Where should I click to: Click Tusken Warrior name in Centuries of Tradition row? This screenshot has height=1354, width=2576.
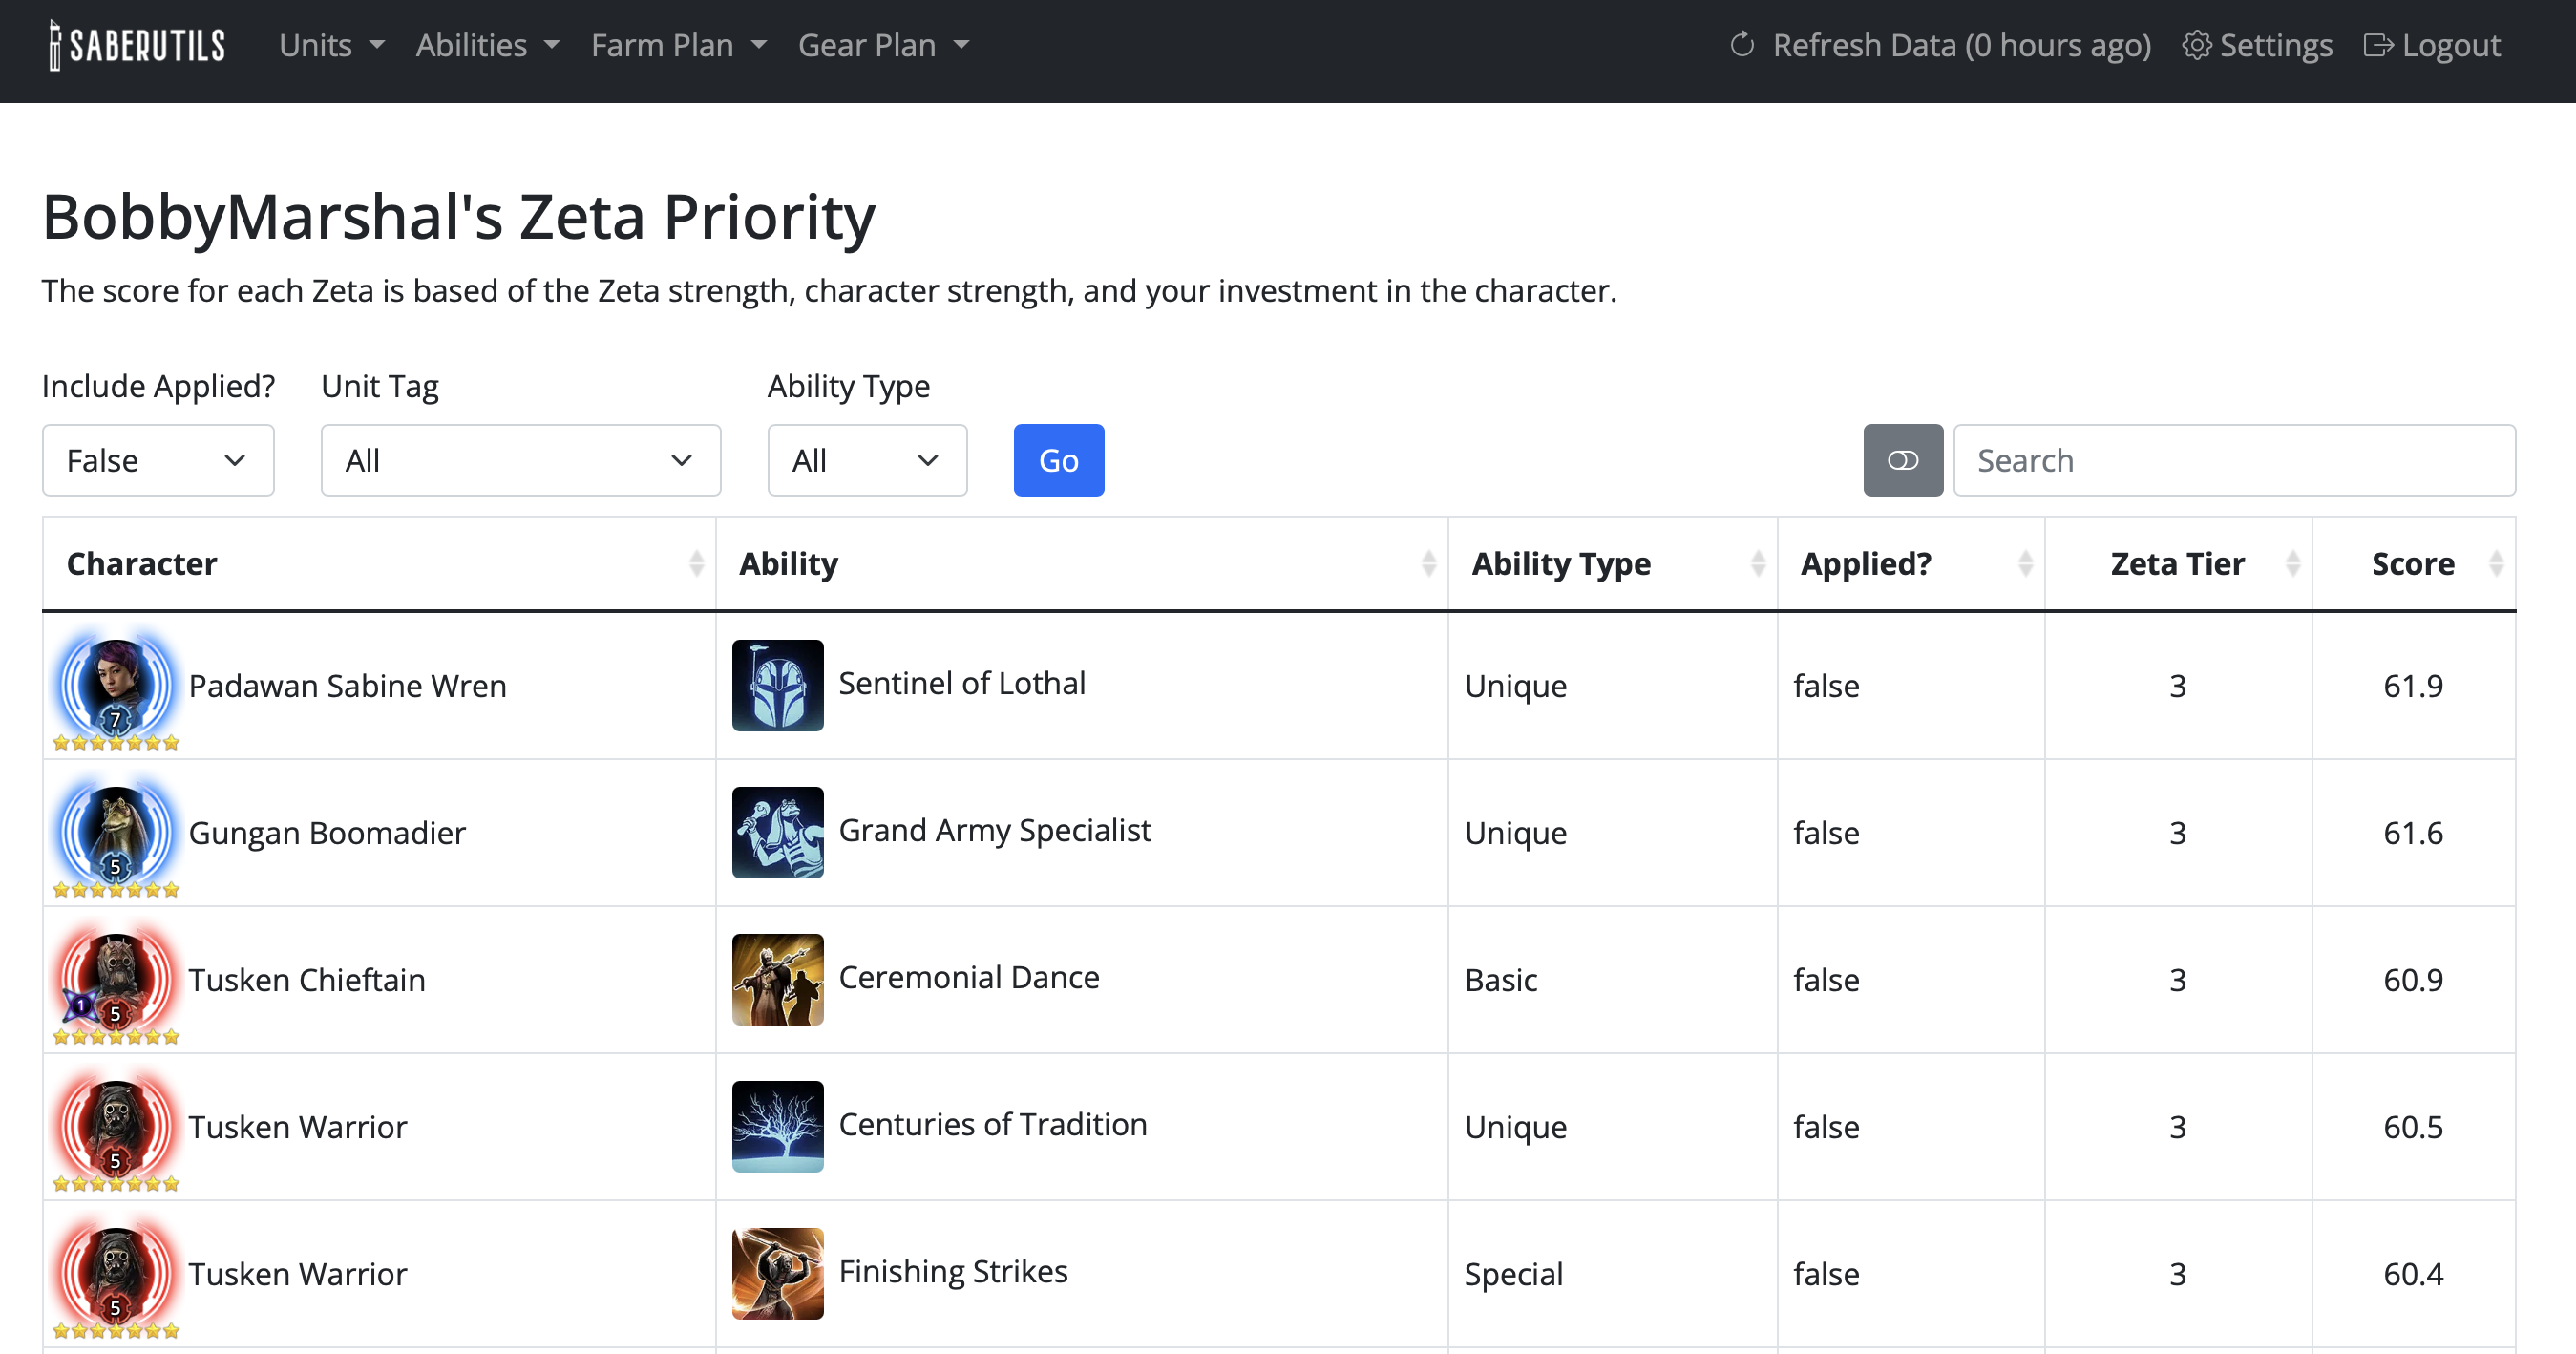click(x=298, y=1127)
